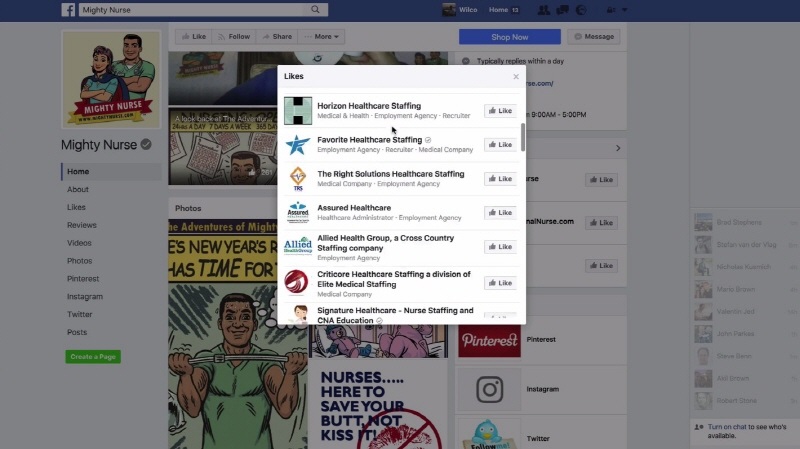Share the Mighty Nurse page

click(277, 37)
